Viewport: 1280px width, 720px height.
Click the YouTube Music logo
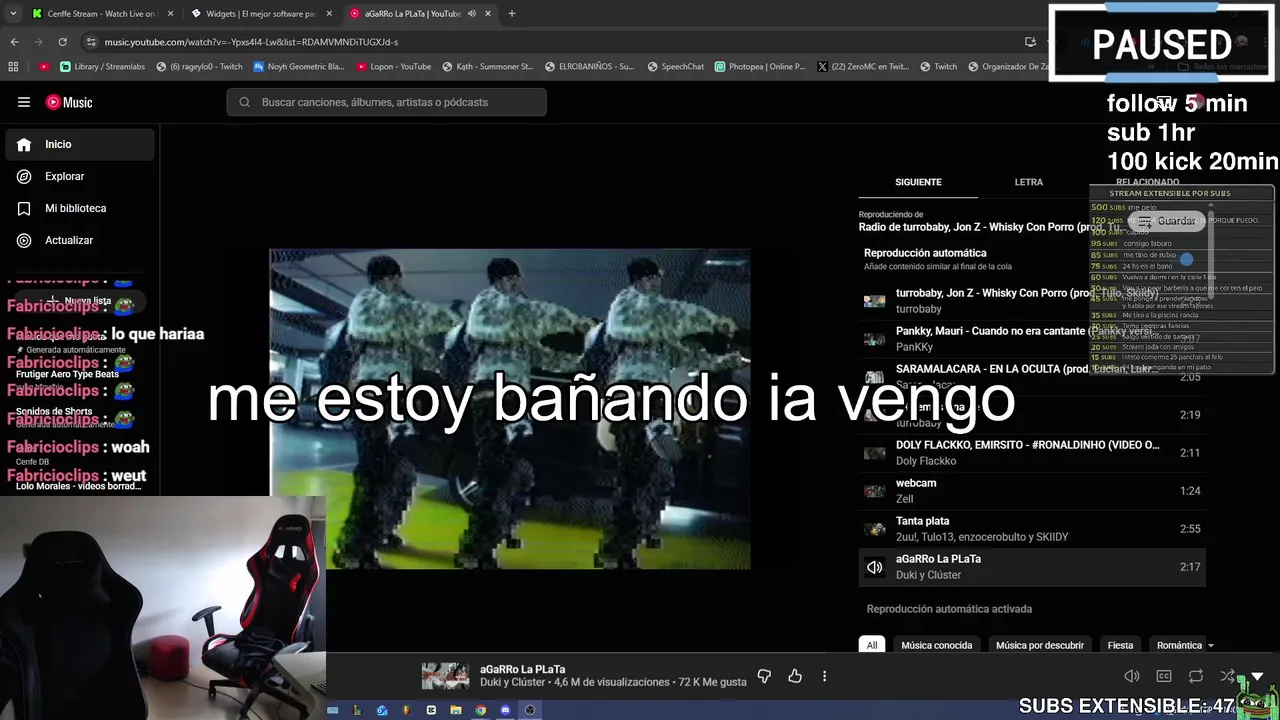pos(69,102)
